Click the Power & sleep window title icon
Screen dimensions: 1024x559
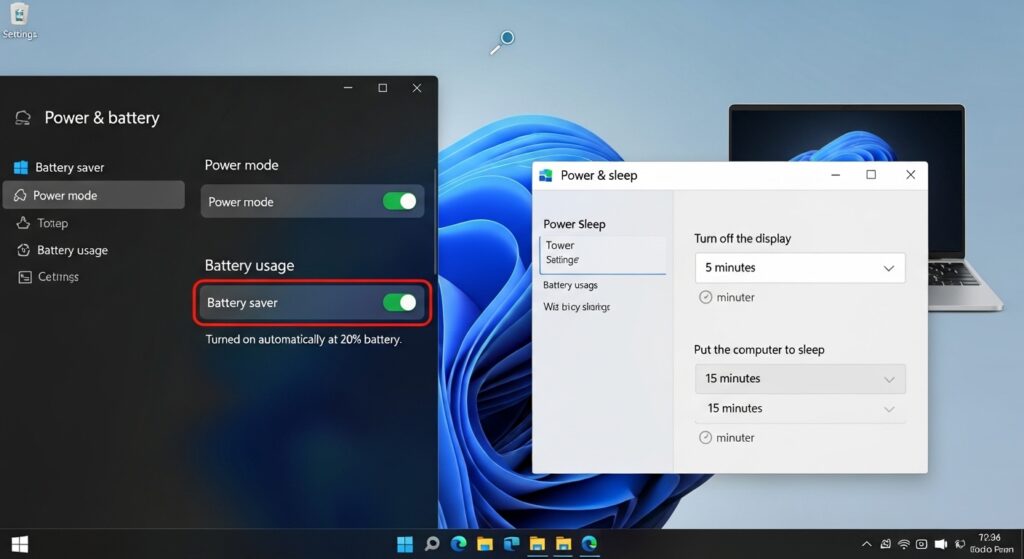(546, 175)
